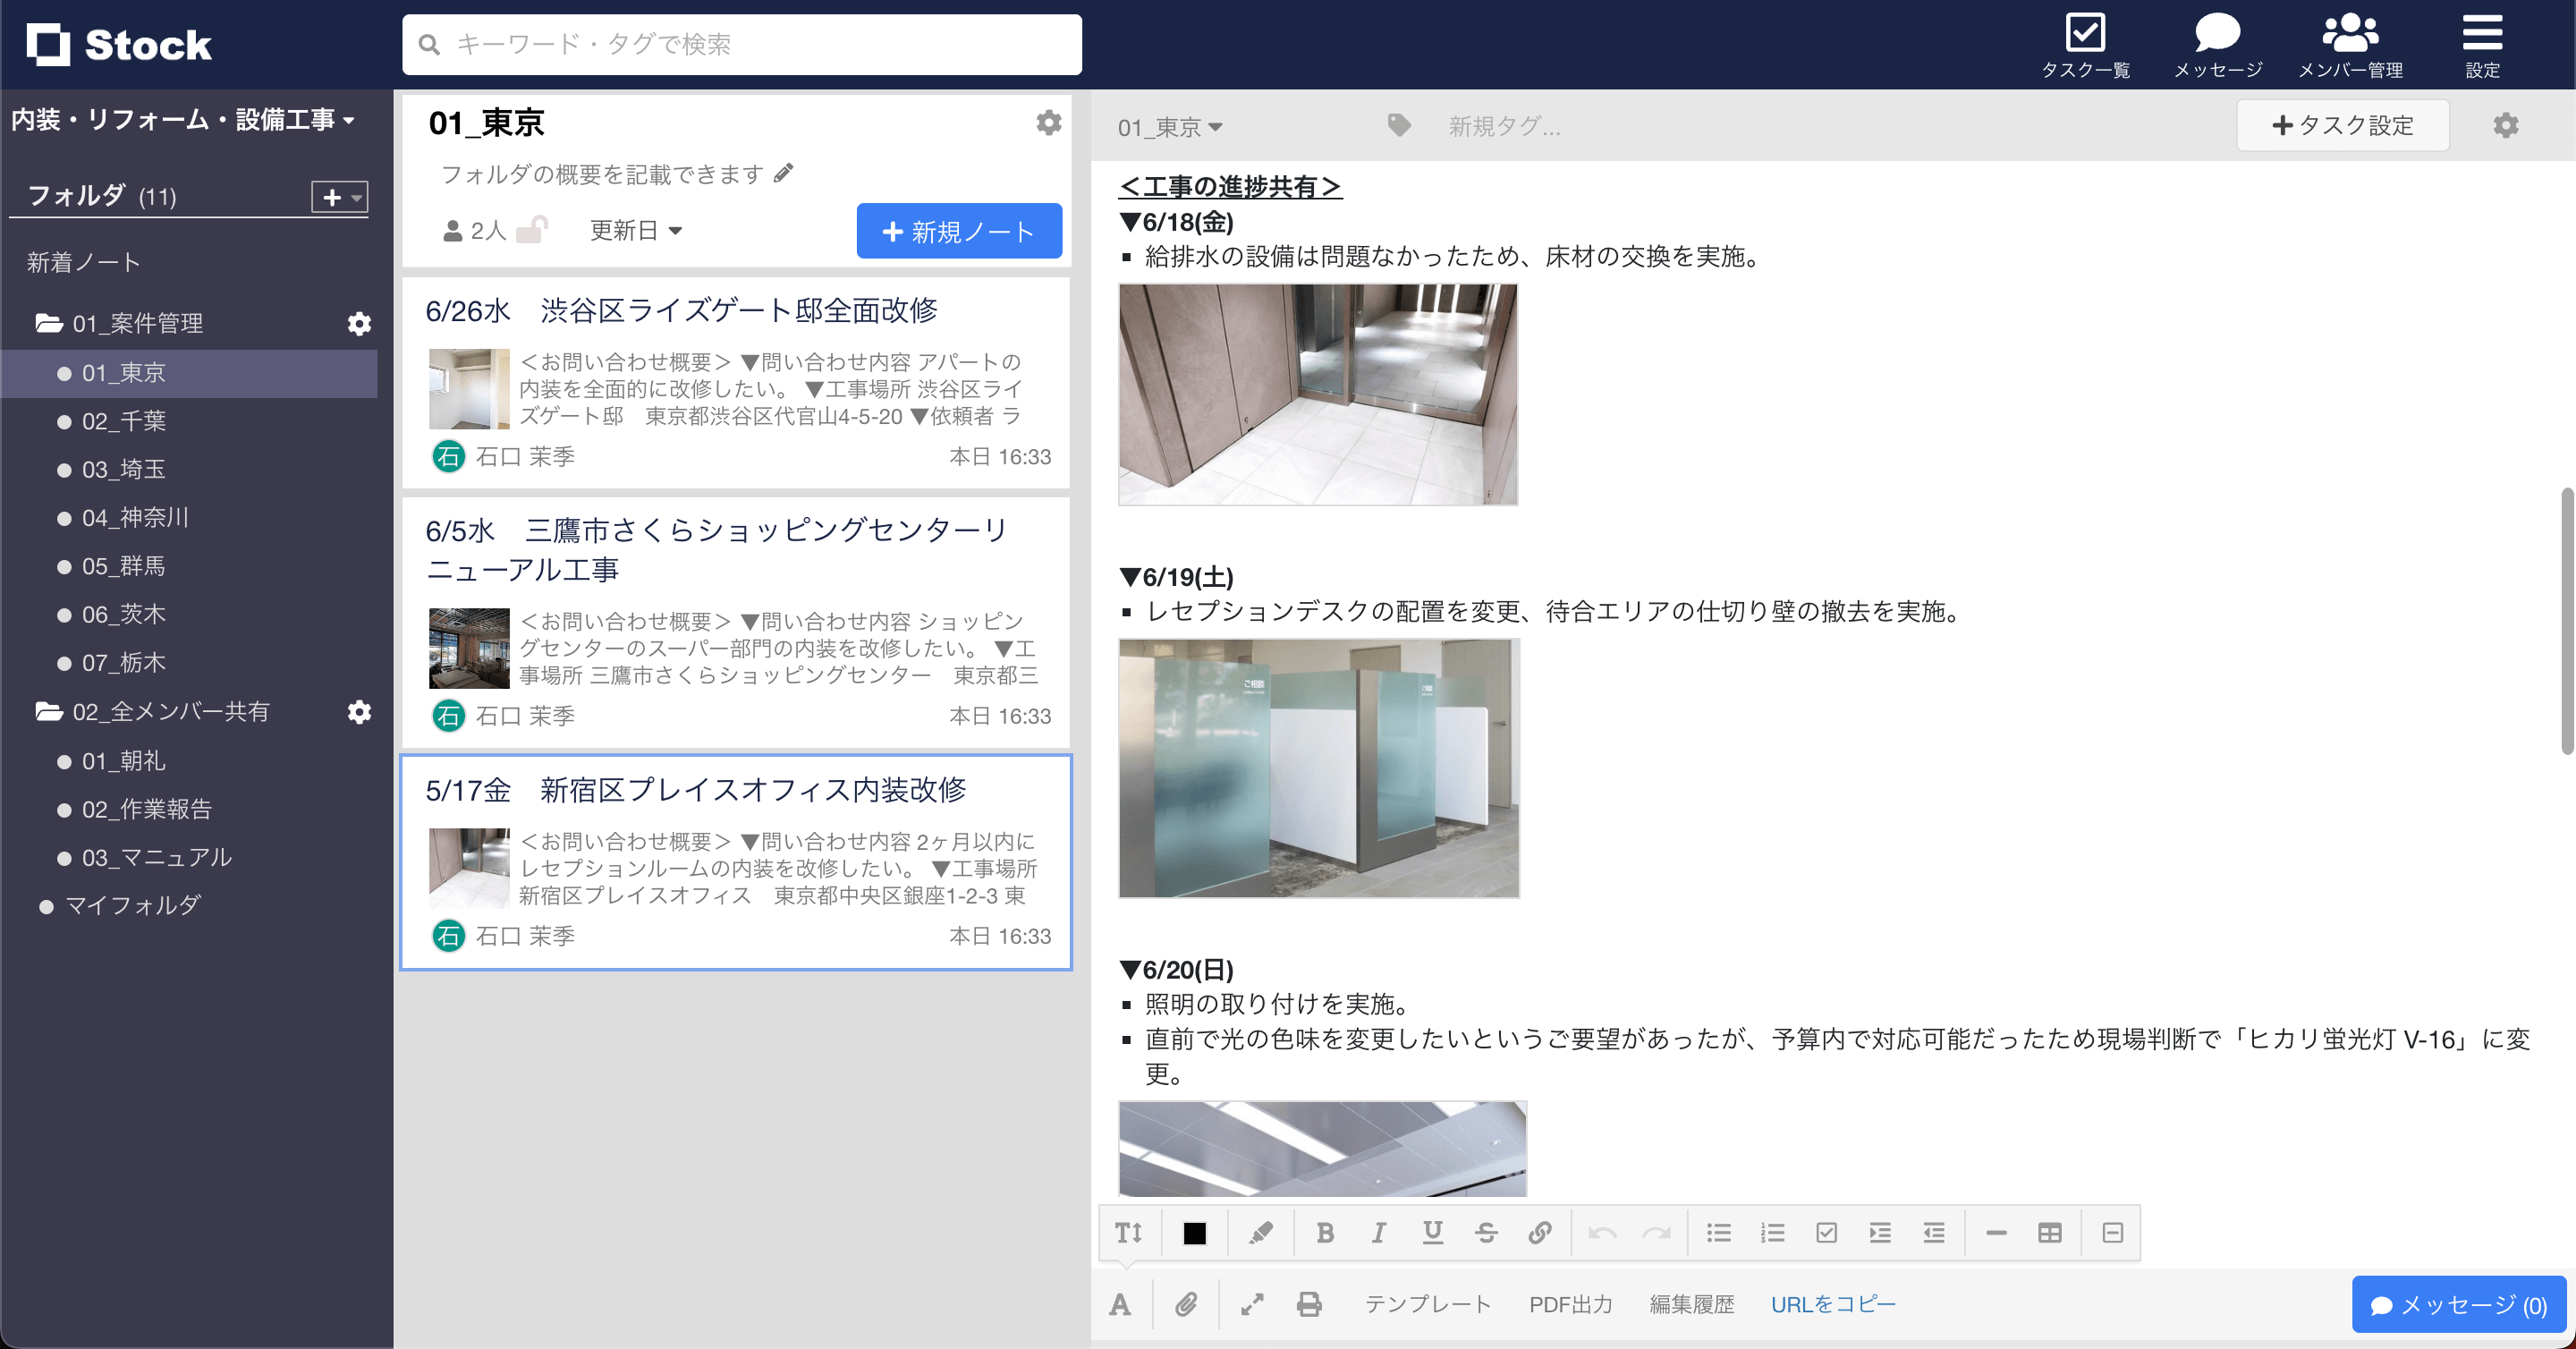The image size is (2576, 1349).
Task: Toggle italic formatting
Action: tap(1379, 1232)
